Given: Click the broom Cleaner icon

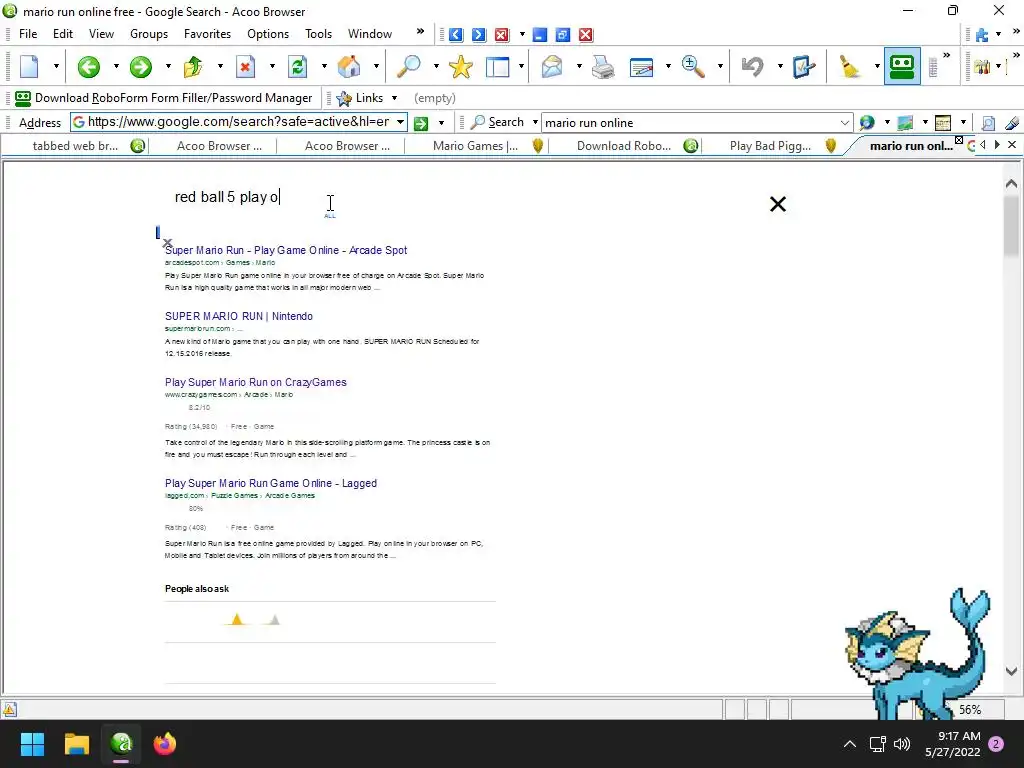Looking at the screenshot, I should pos(850,67).
